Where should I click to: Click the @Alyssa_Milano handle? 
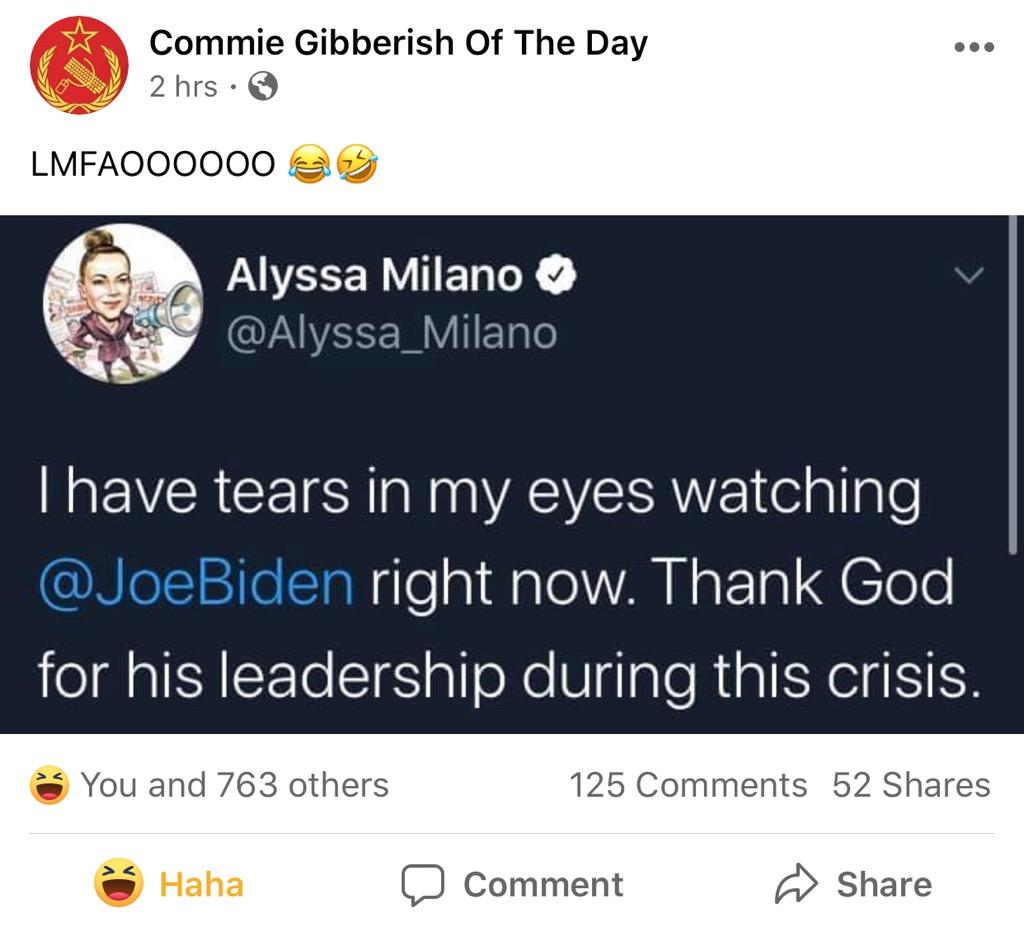pyautogui.click(x=391, y=332)
